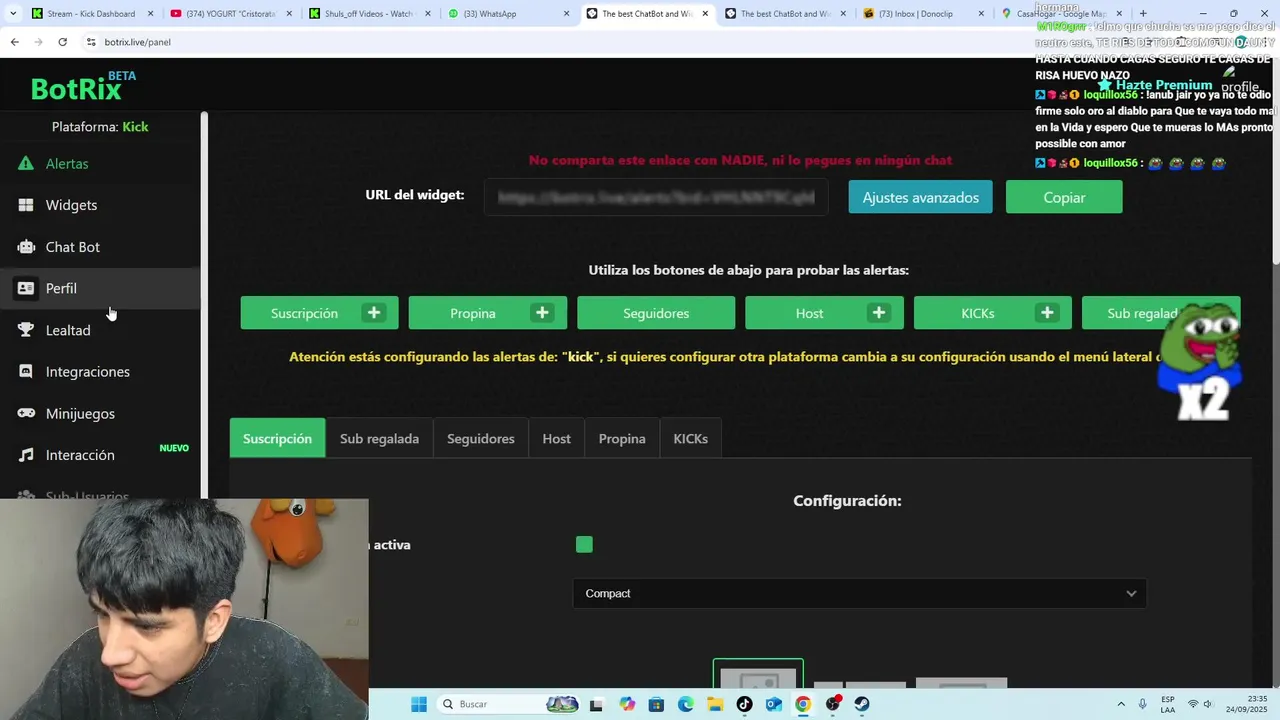
Task: Show hidden system tray icons
Action: pos(1120,704)
